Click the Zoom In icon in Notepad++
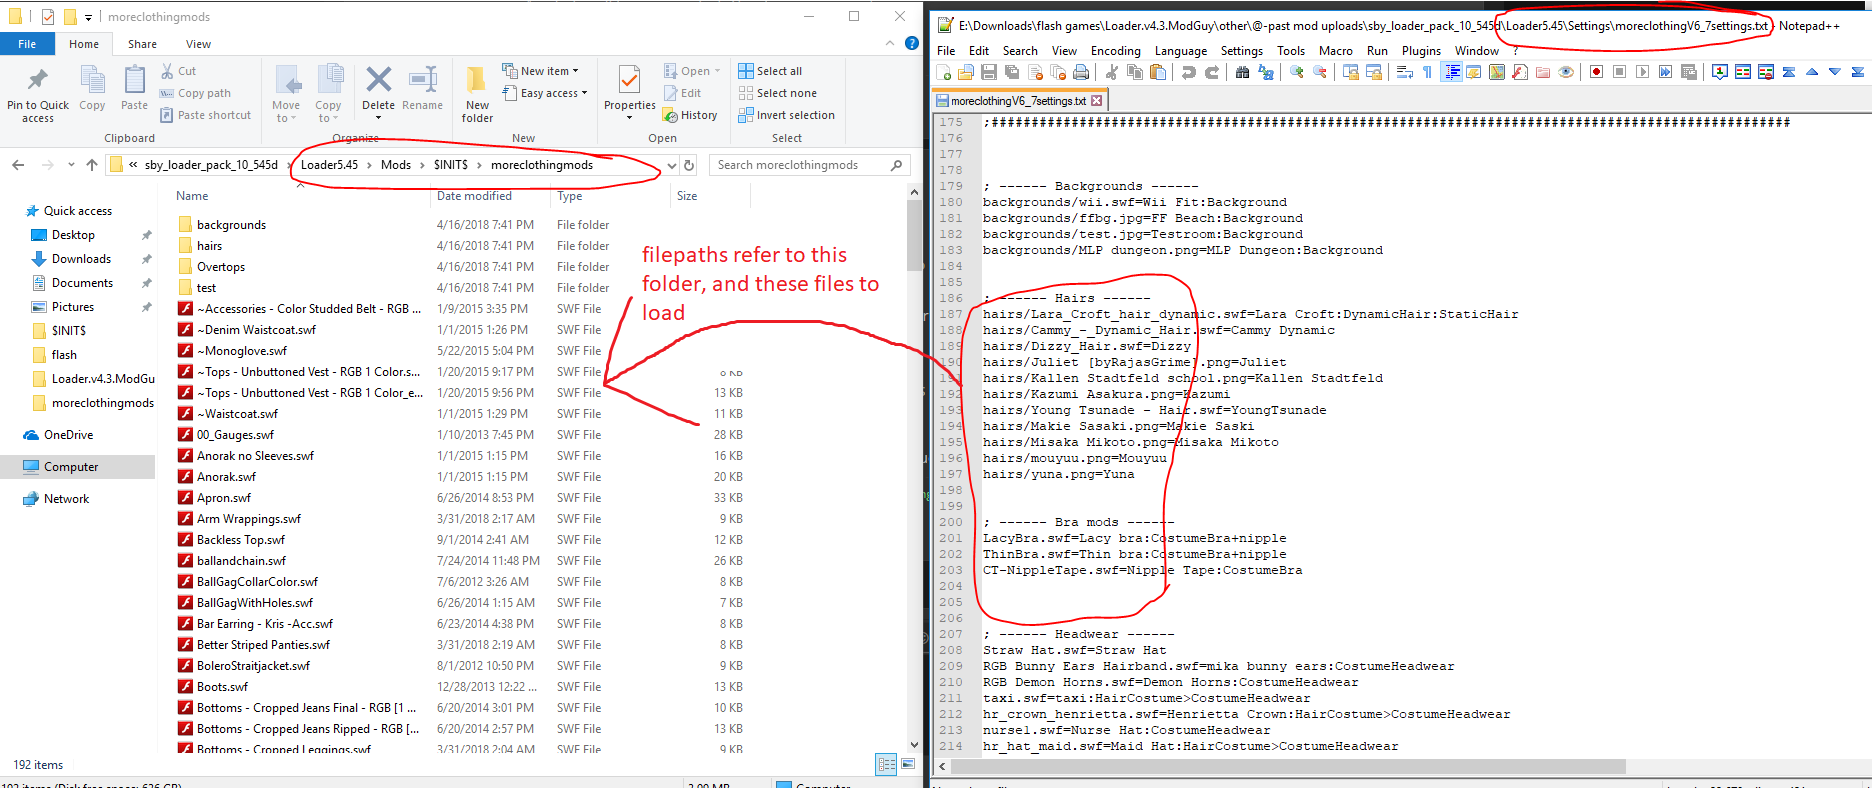The height and width of the screenshot is (788, 1872). coord(1297,72)
